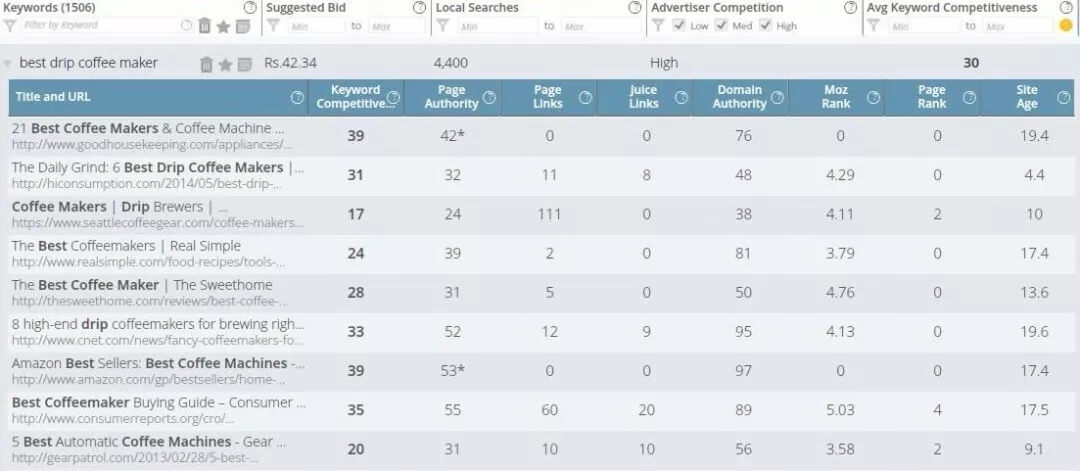The width and height of the screenshot is (1080, 471).
Task: Uncheck the Med competition checkbox
Action: [722, 25]
